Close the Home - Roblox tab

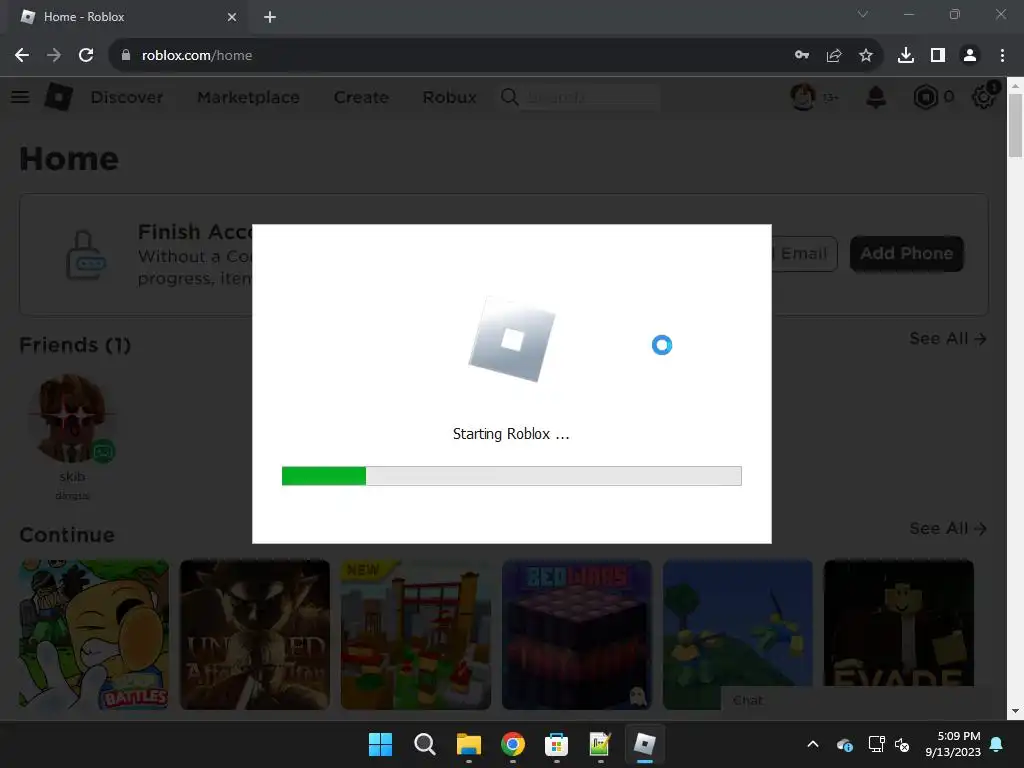232,17
